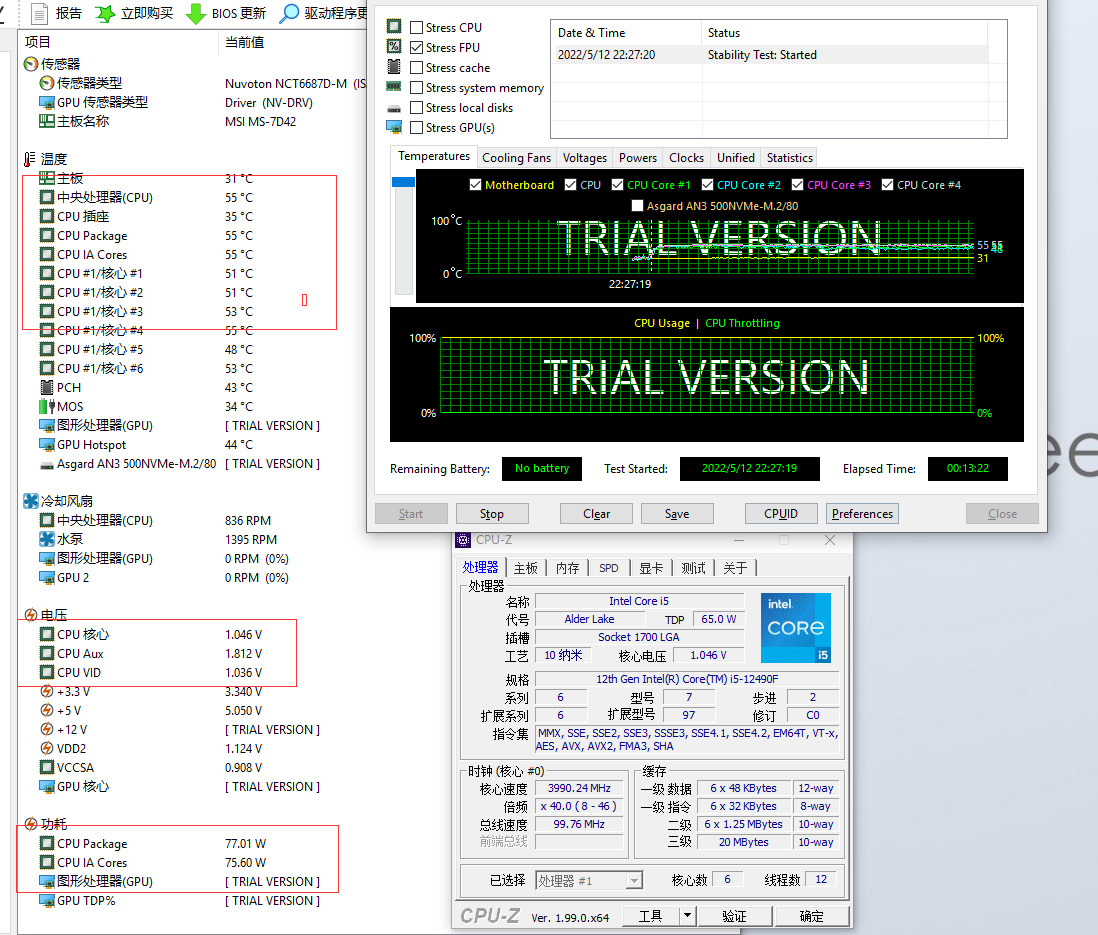Click the PCH chip icon

coord(47,387)
